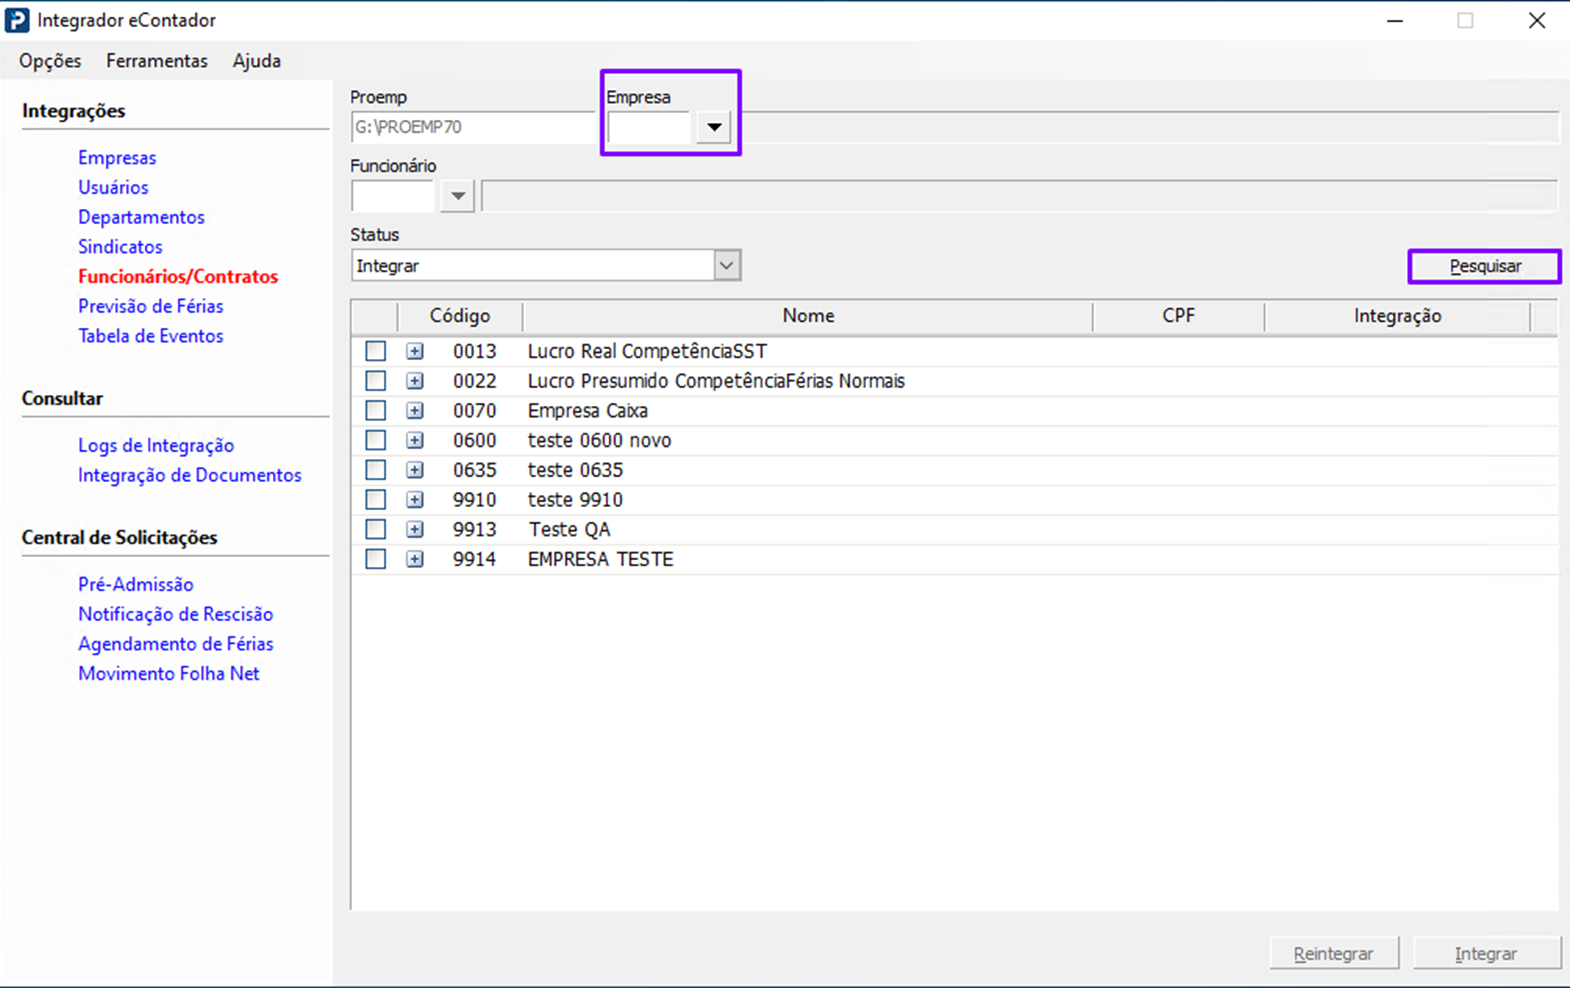Check the box for company 0013

tap(375, 351)
